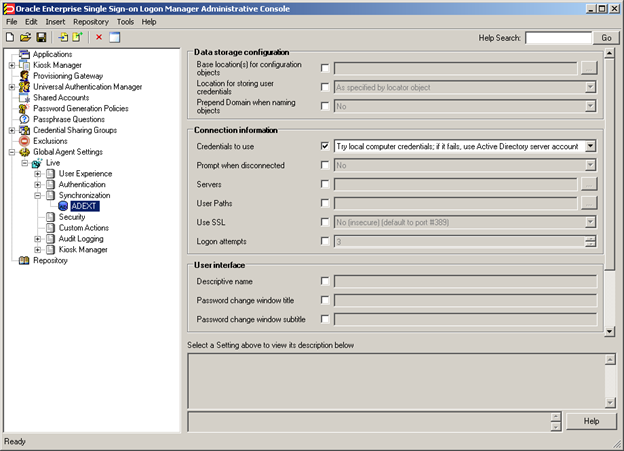Check the User Paths checkbox
Screen dimensions: 624x451
click(325, 203)
